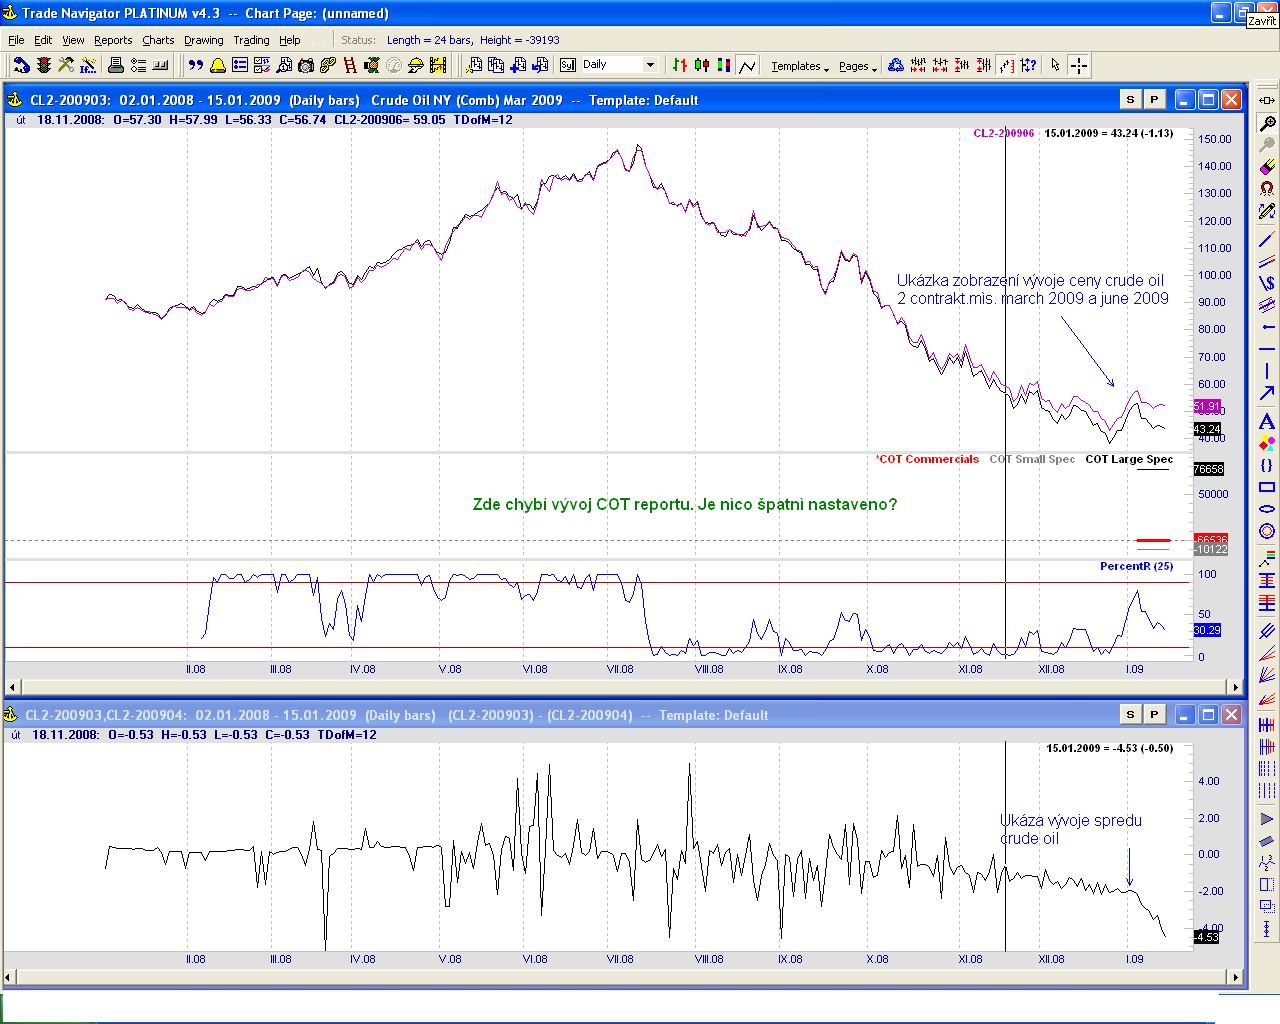Select the horizontal line tool
Image resolution: width=1280 pixels, height=1024 pixels.
coord(1267,349)
